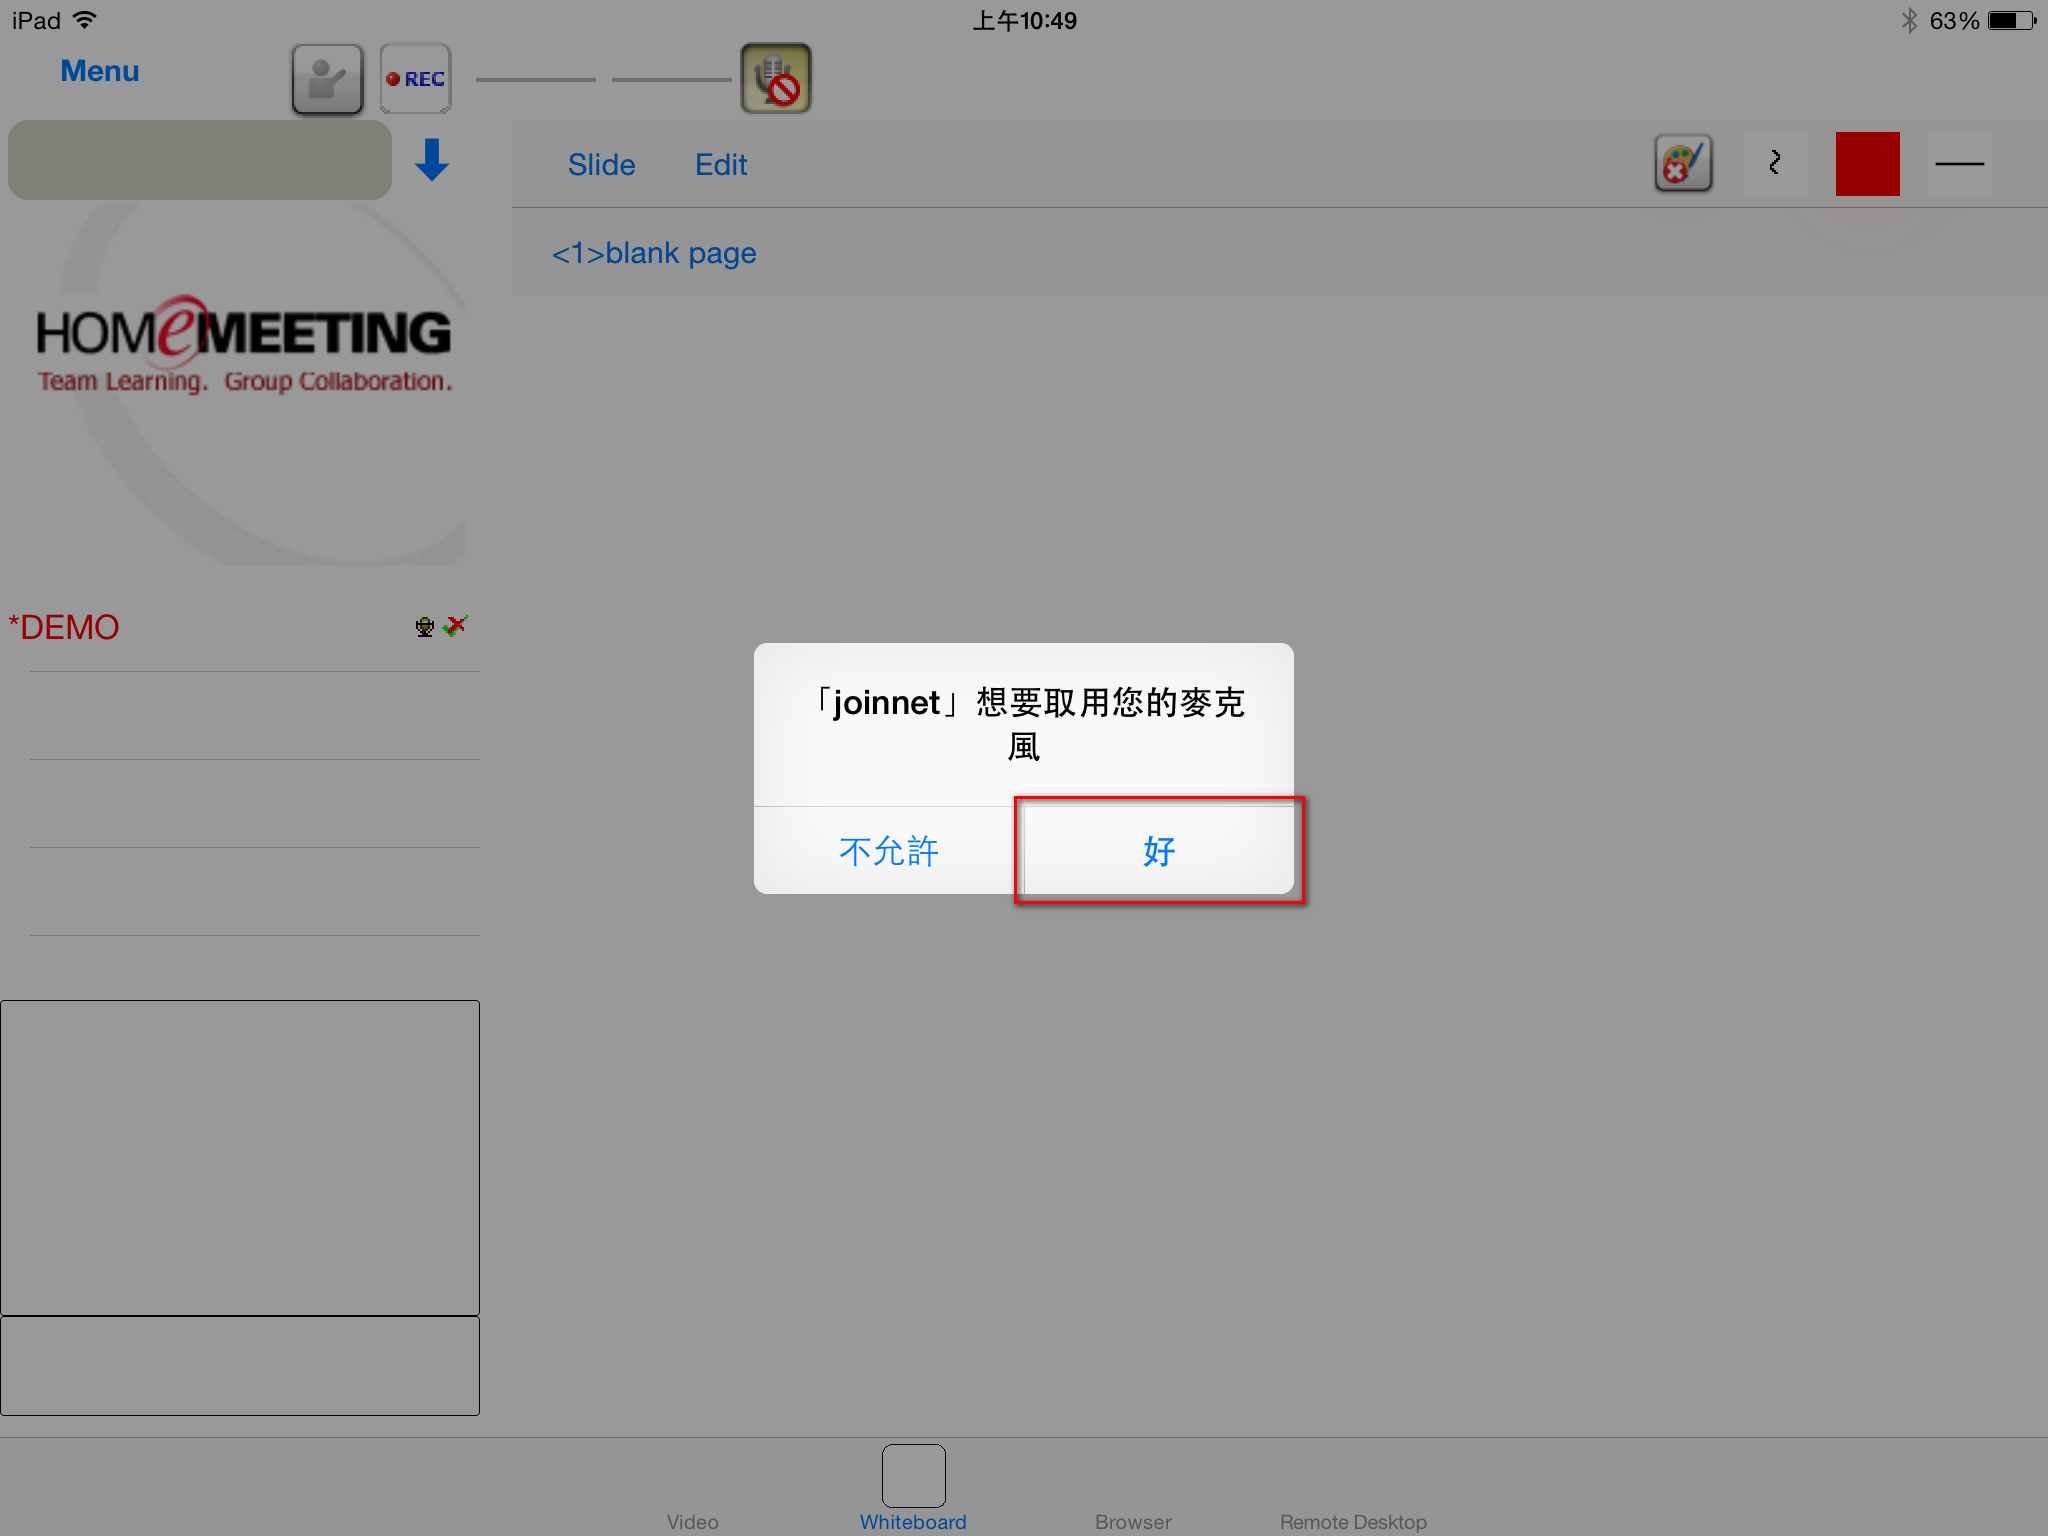Screen dimensions: 2048x1536
Task: Open the clear drawing palette icon
Action: coord(1684,163)
